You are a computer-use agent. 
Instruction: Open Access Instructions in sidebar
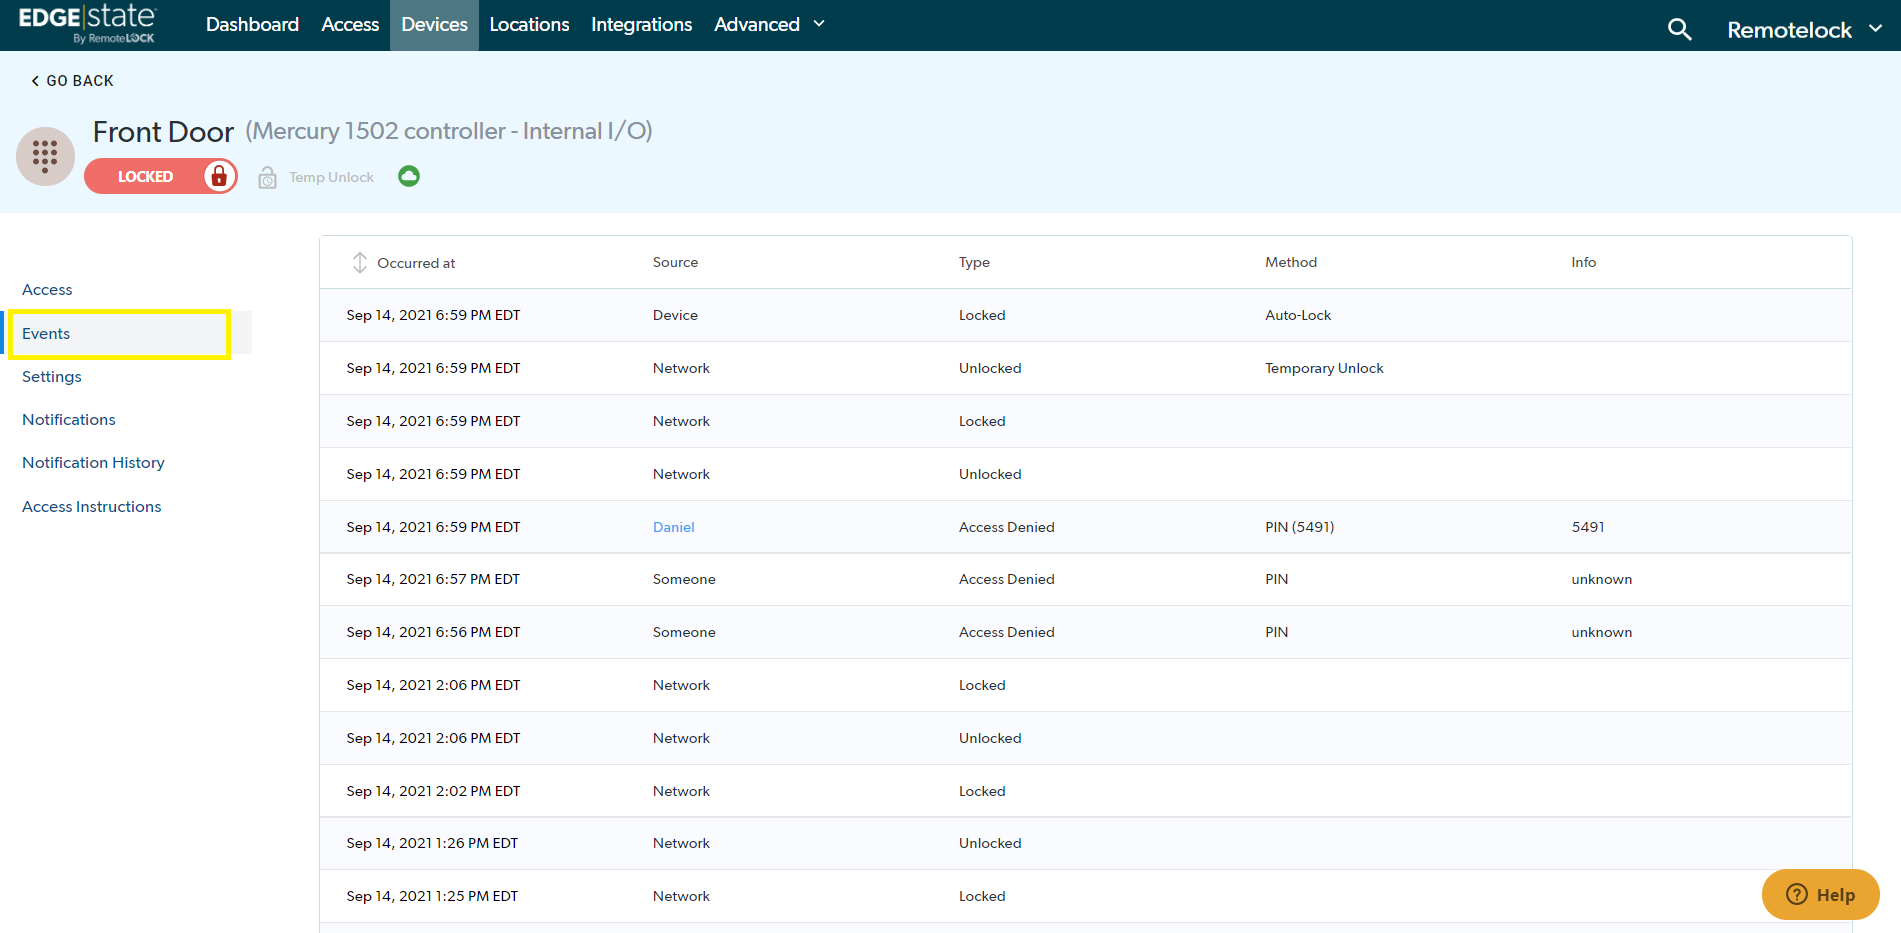click(91, 506)
